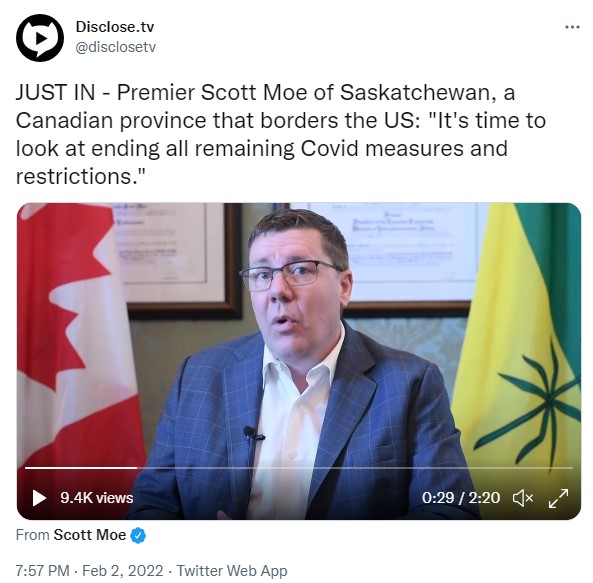
Task: Click the 0:29 / 2:20 time display
Action: click(x=461, y=498)
